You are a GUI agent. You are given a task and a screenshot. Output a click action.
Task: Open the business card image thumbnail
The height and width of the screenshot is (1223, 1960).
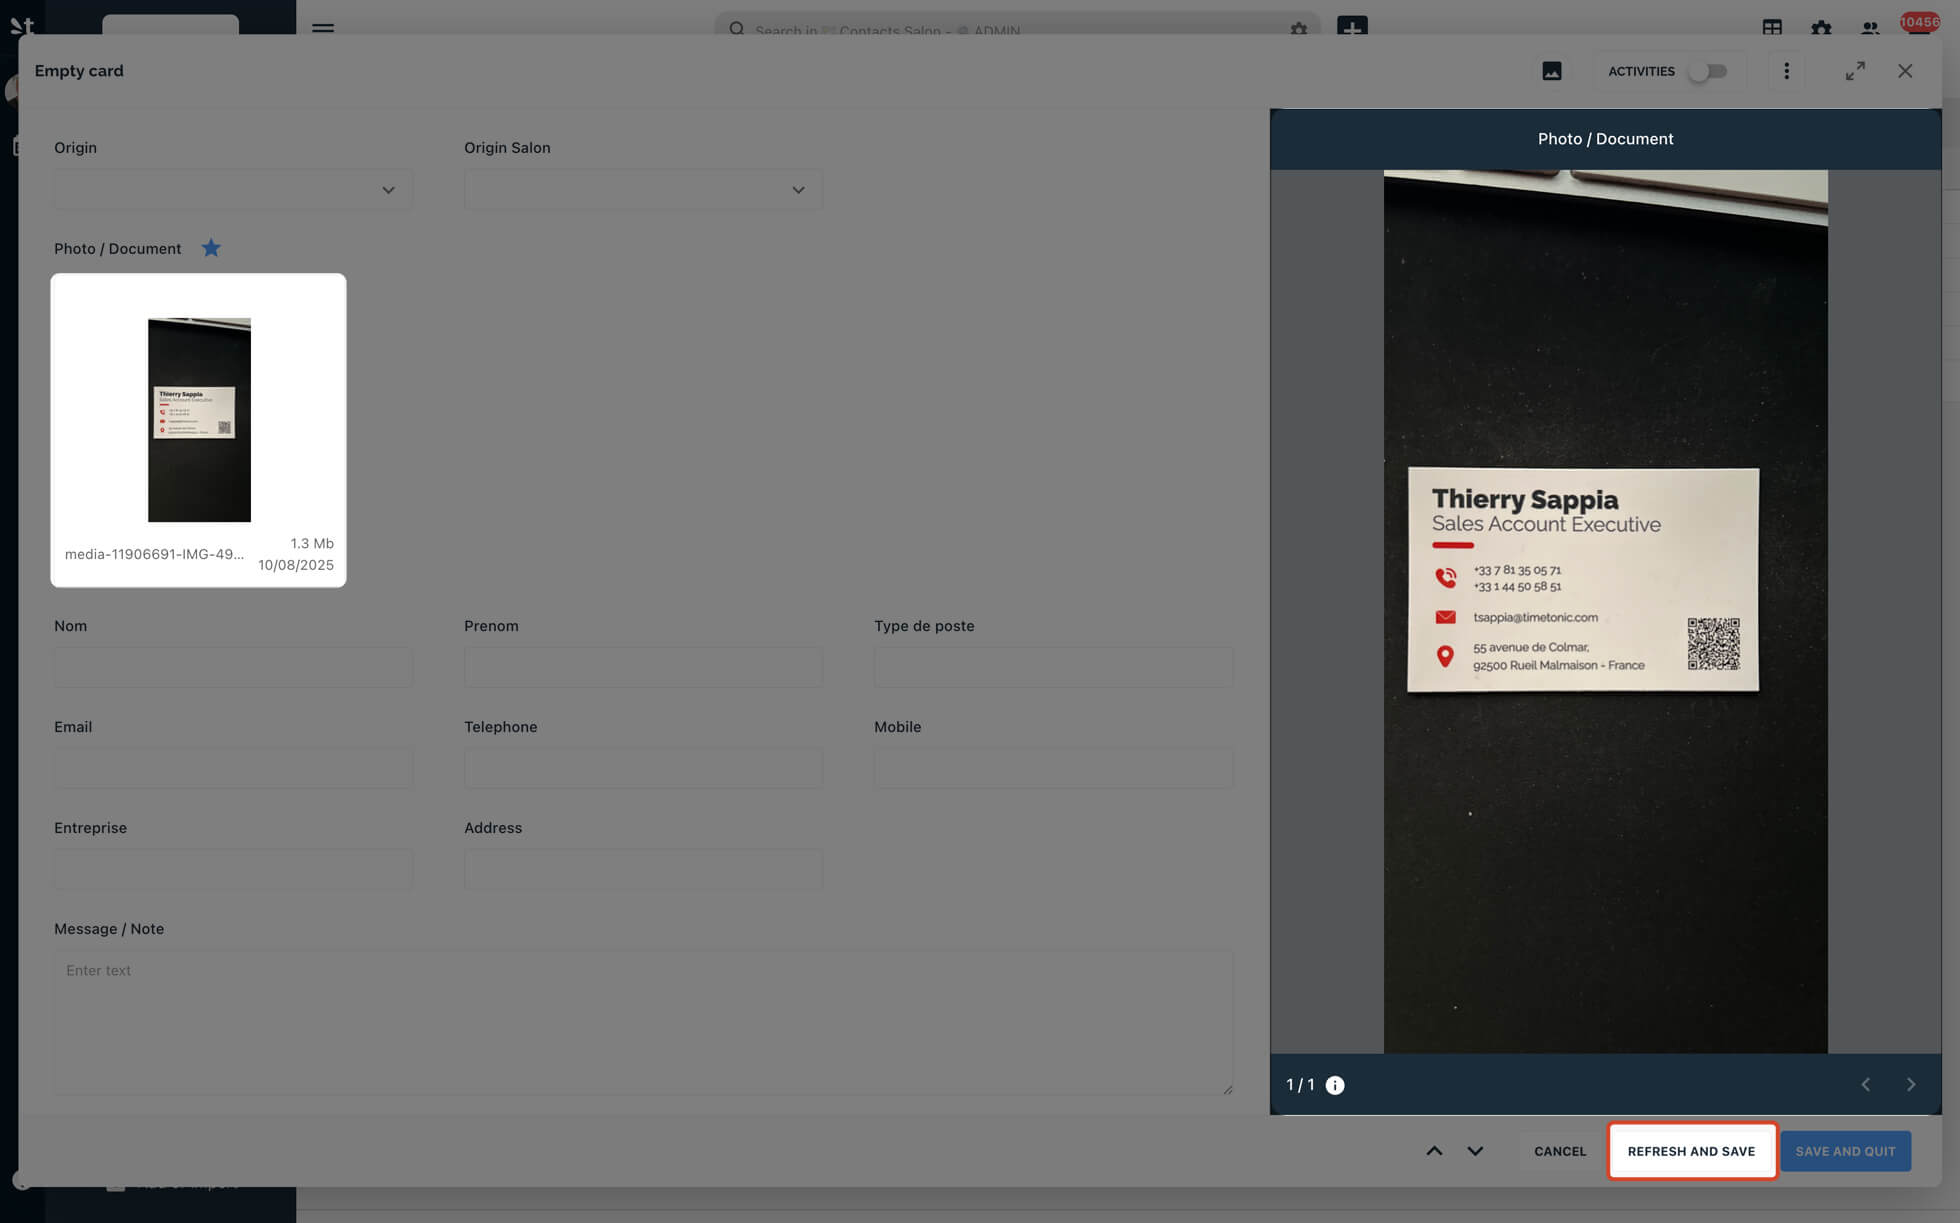199,420
